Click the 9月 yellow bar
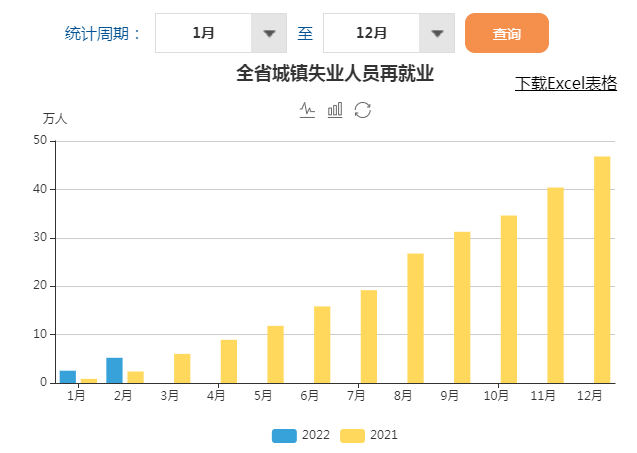Screen dimensions: 637x453 pos(462,307)
